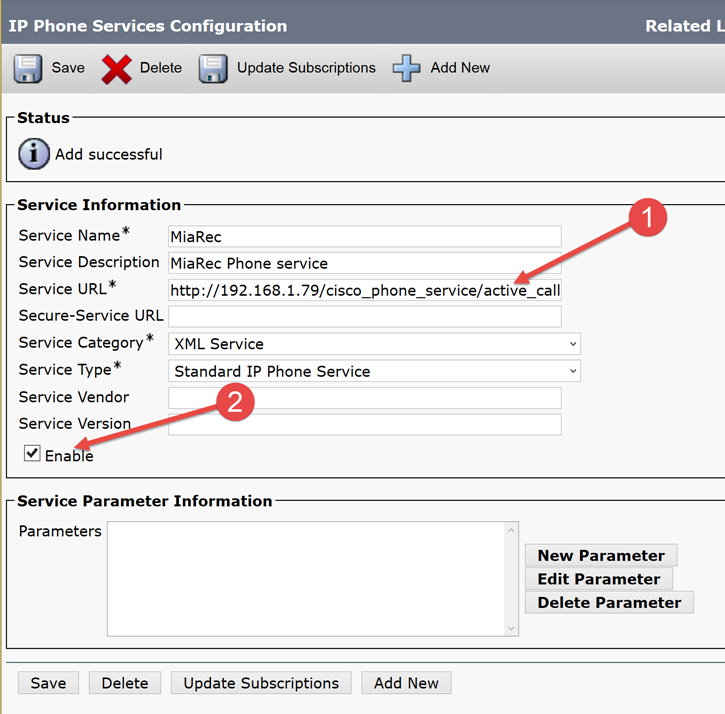Click the bottom Delete button
The width and height of the screenshot is (725, 714).
(125, 683)
